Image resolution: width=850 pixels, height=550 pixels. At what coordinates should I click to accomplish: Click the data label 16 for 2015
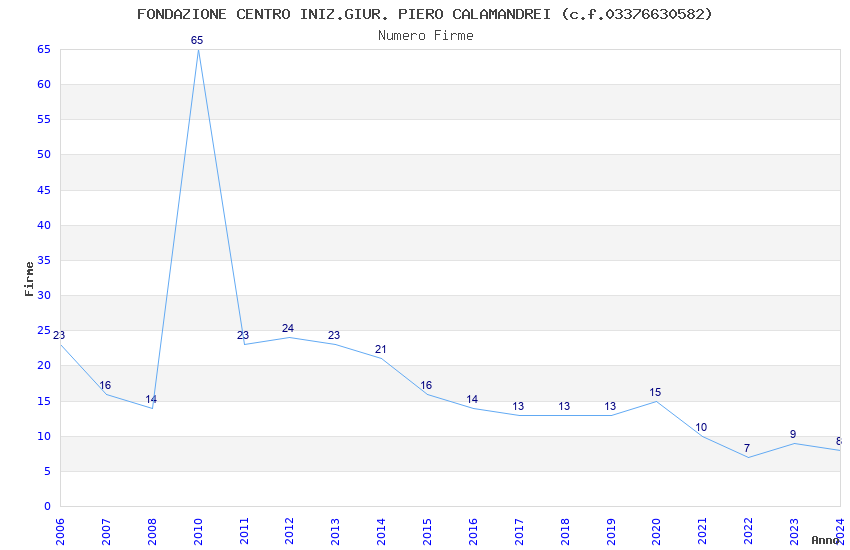[426, 385]
